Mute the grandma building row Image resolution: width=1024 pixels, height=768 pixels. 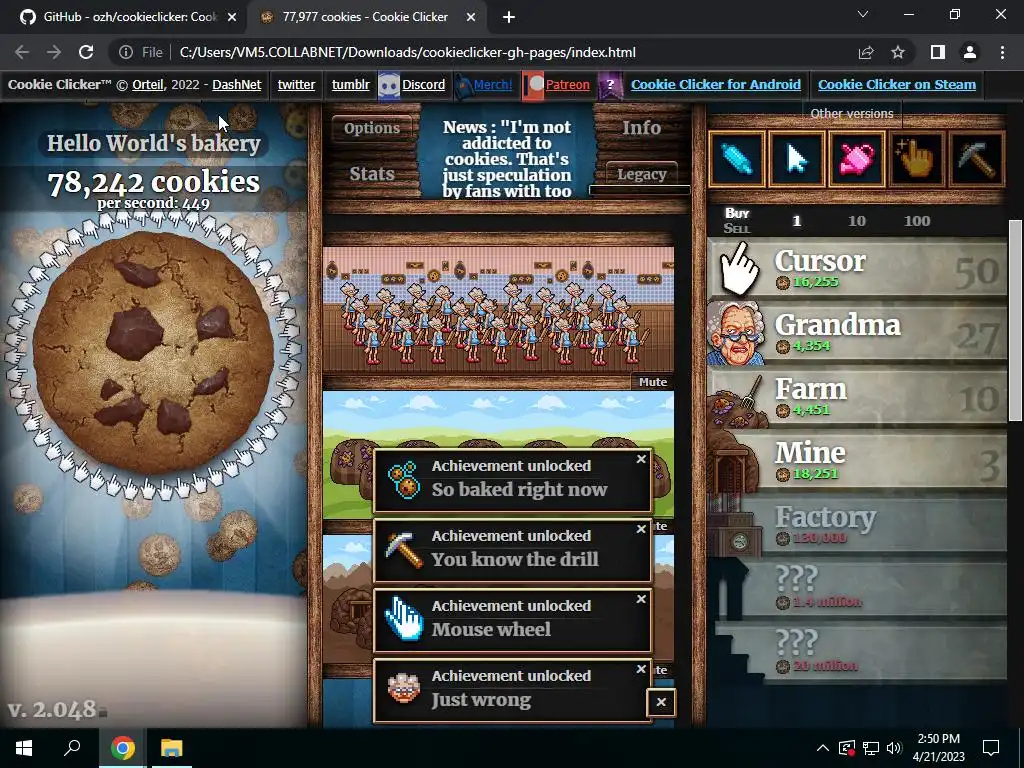pos(652,382)
